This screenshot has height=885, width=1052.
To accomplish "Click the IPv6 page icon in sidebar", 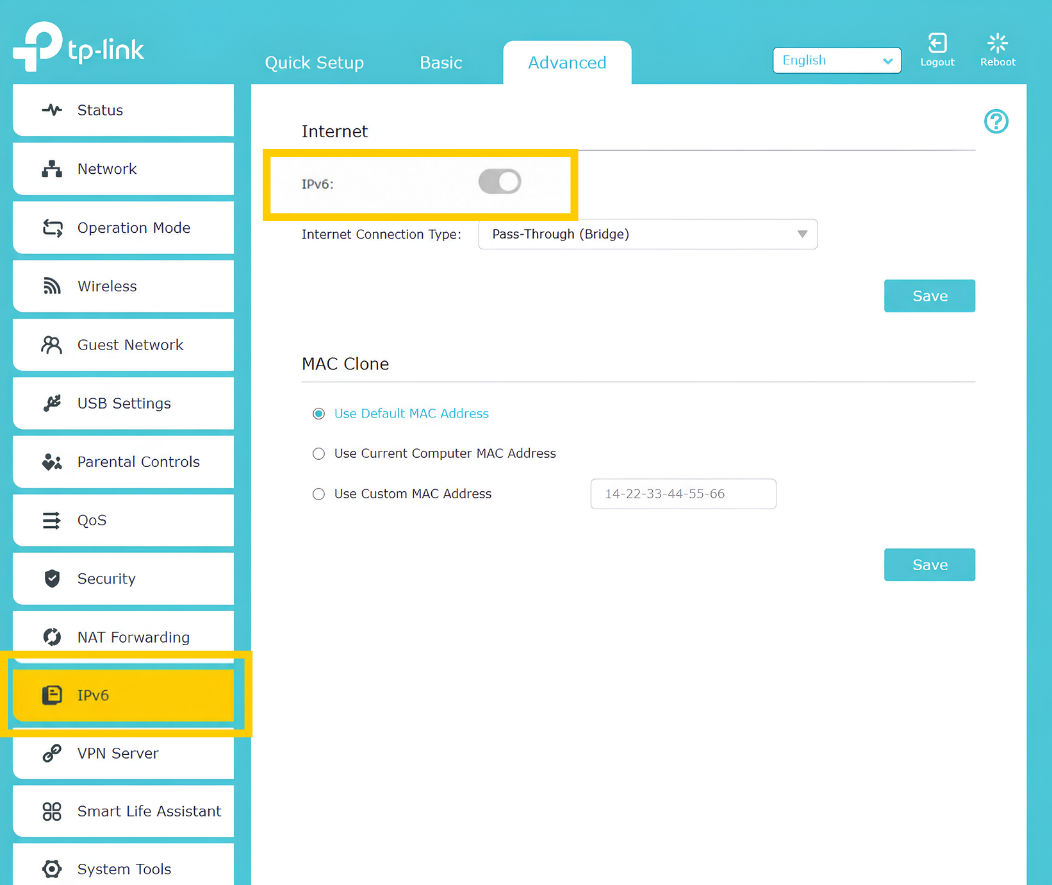I will pos(52,695).
